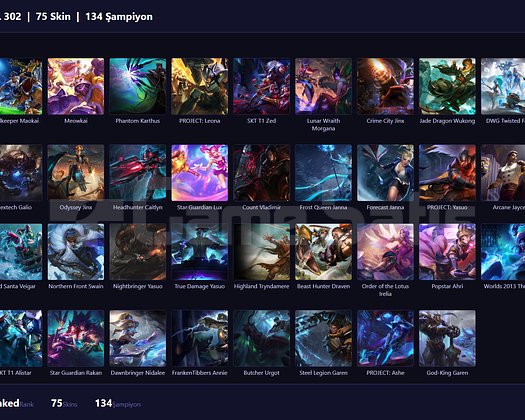Click the Jade Dragon Wukong skin image
Screen dimensions: 525x420
pos(447,86)
